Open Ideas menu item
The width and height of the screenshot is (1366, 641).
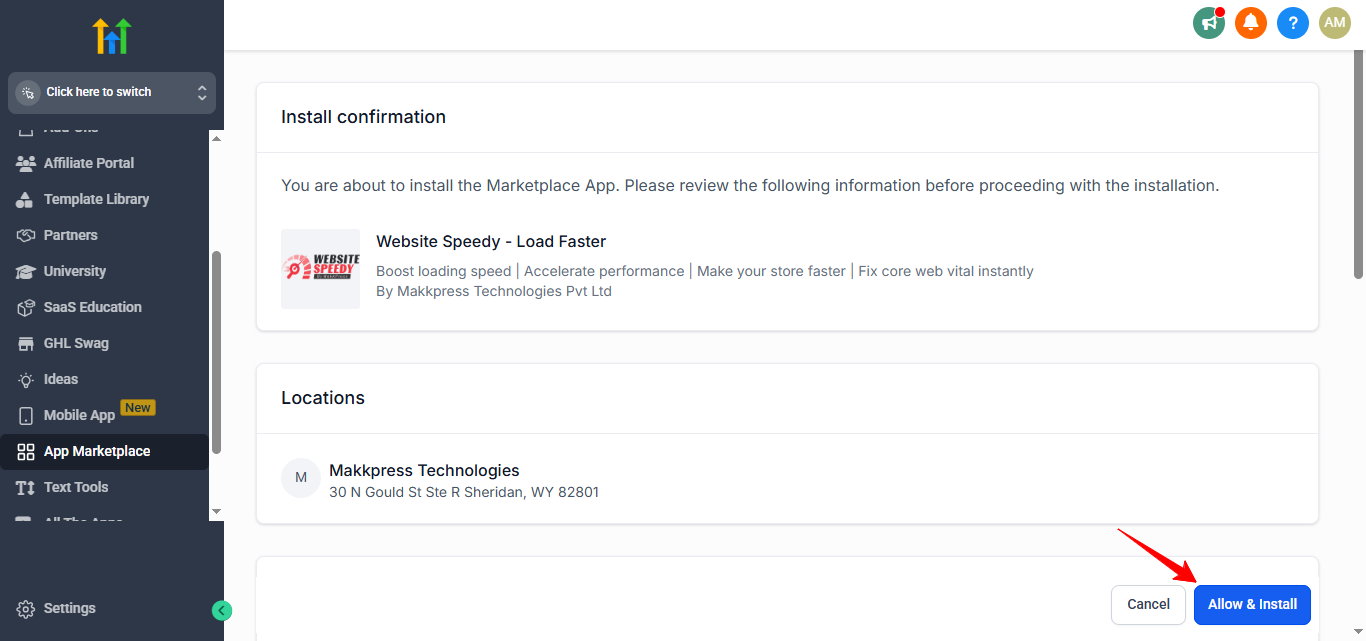104,379
